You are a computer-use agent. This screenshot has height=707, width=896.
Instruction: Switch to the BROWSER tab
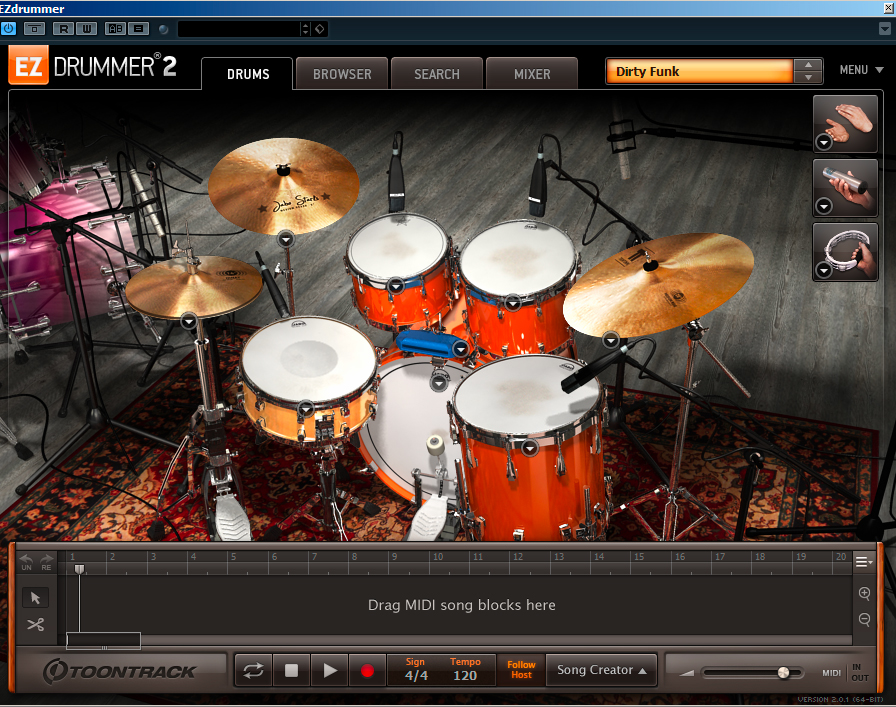tap(342, 74)
